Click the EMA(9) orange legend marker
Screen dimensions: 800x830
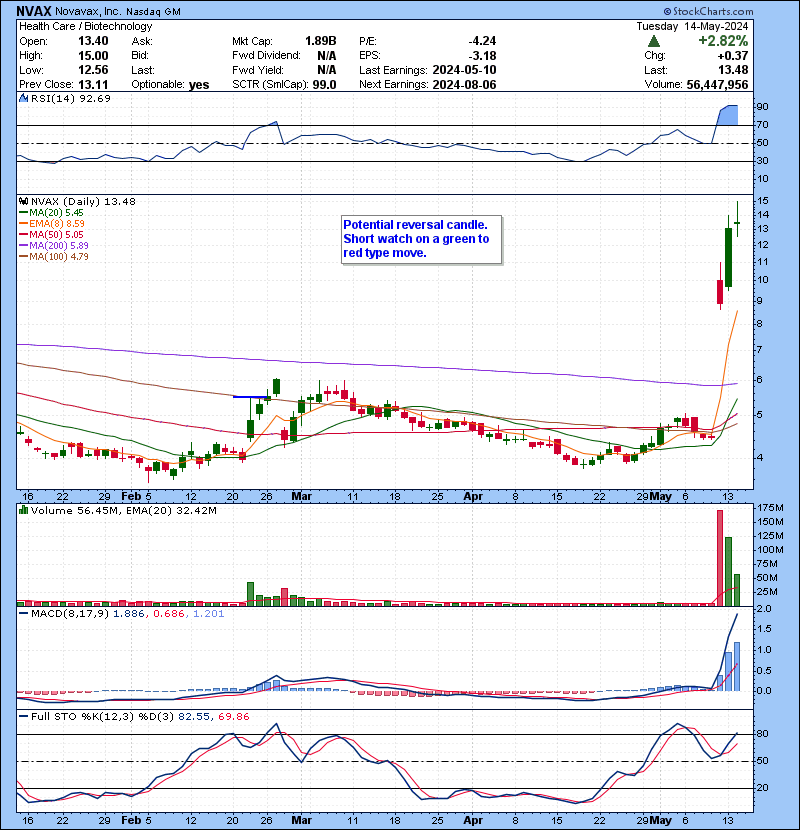point(23,225)
